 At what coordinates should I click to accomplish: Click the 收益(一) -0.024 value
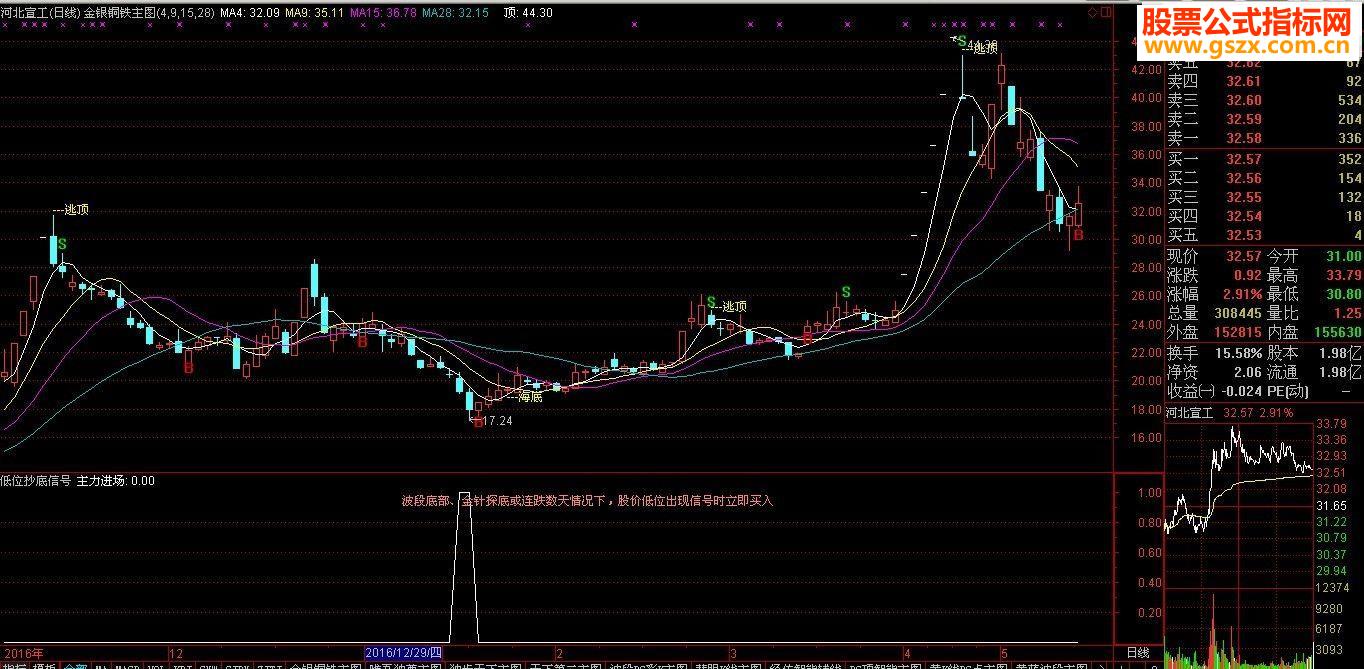click(1241, 391)
